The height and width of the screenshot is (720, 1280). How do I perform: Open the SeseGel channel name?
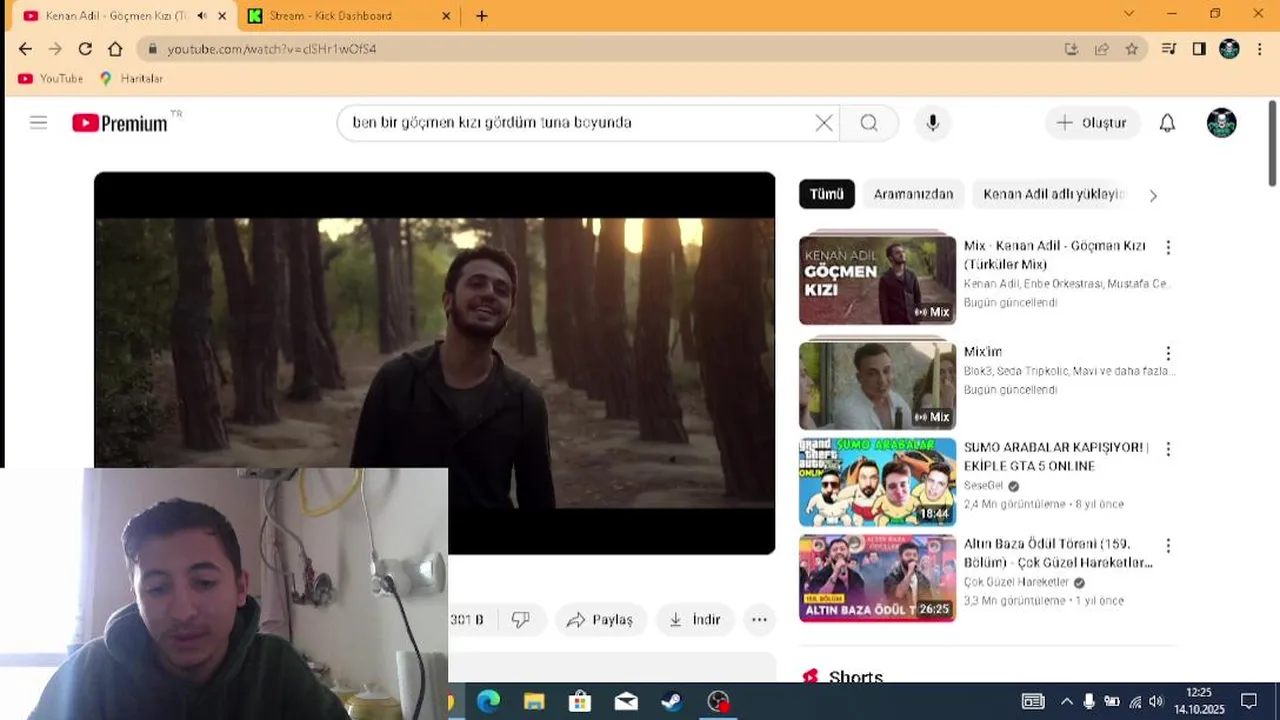pos(984,486)
